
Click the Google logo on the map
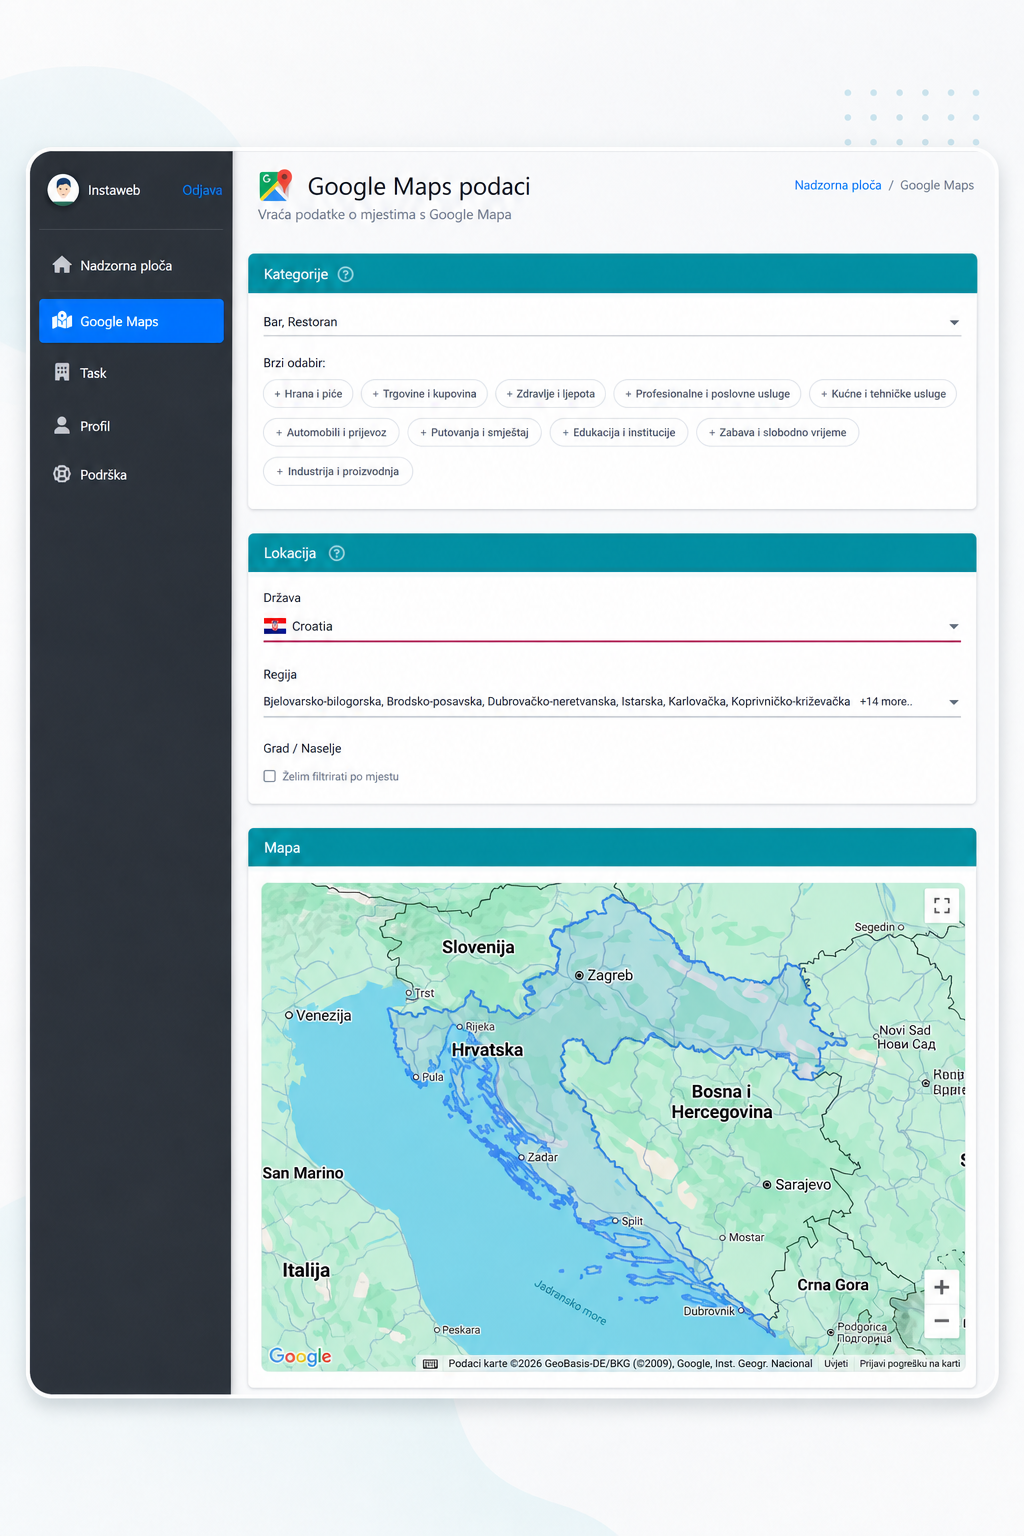(x=300, y=1356)
